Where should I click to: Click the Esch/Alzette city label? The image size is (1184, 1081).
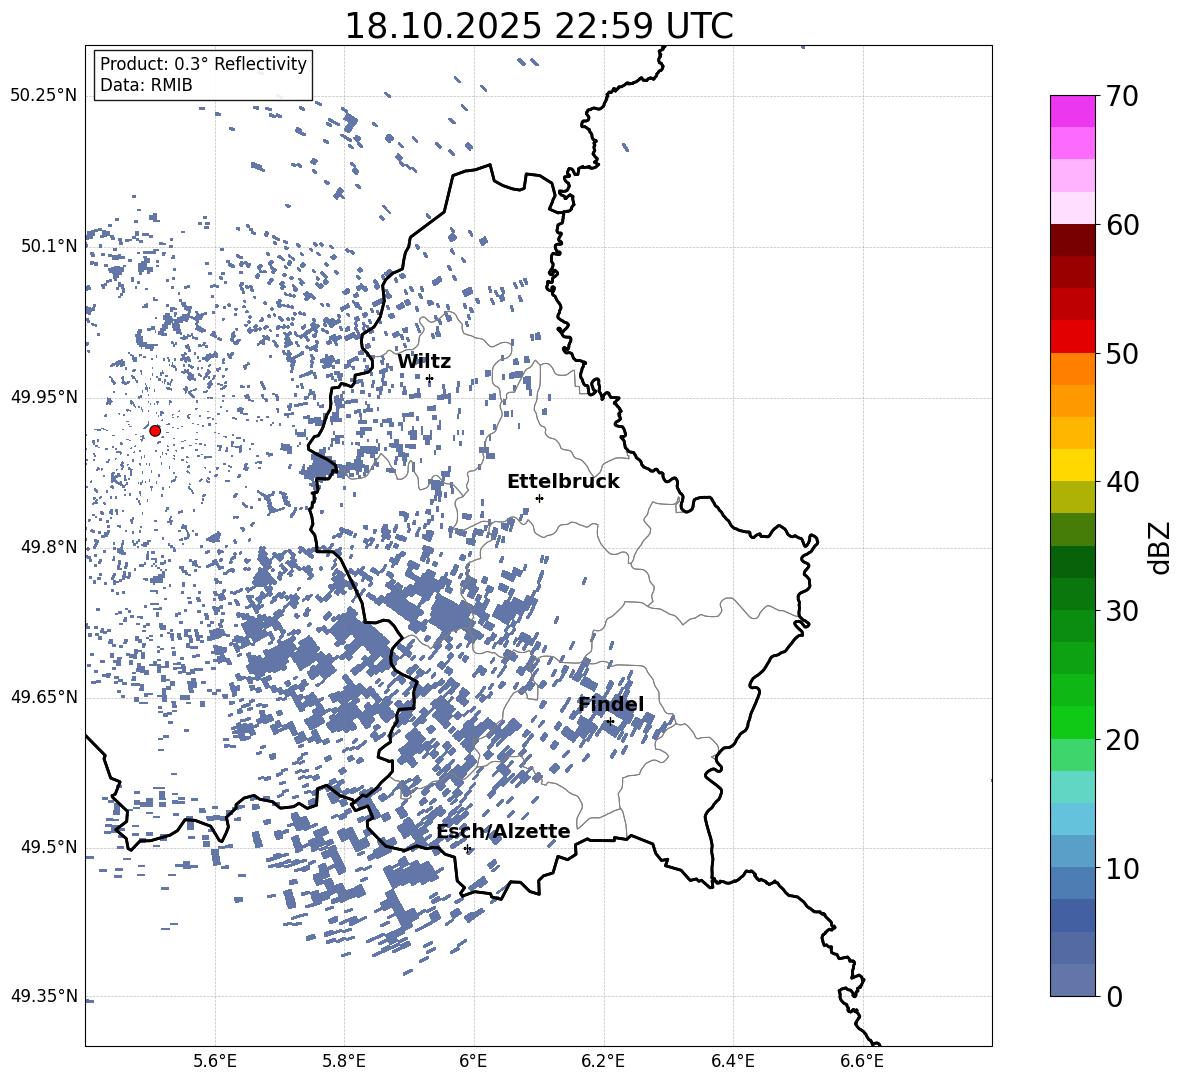[x=503, y=832]
